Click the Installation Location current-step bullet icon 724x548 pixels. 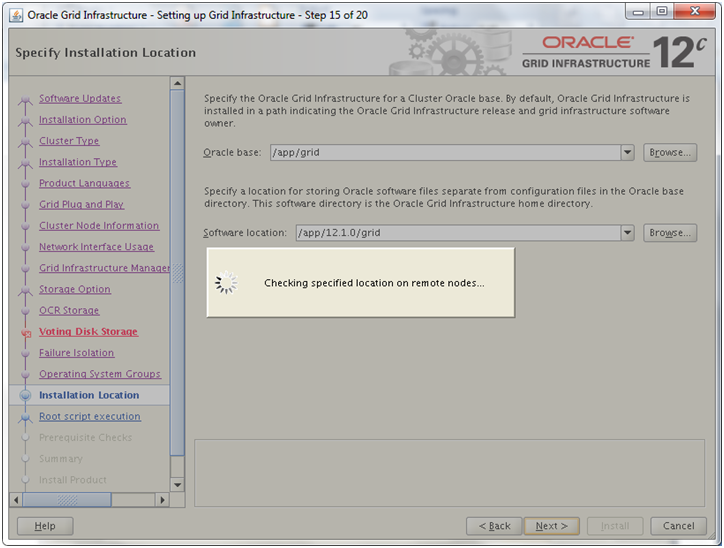[x=25, y=396]
